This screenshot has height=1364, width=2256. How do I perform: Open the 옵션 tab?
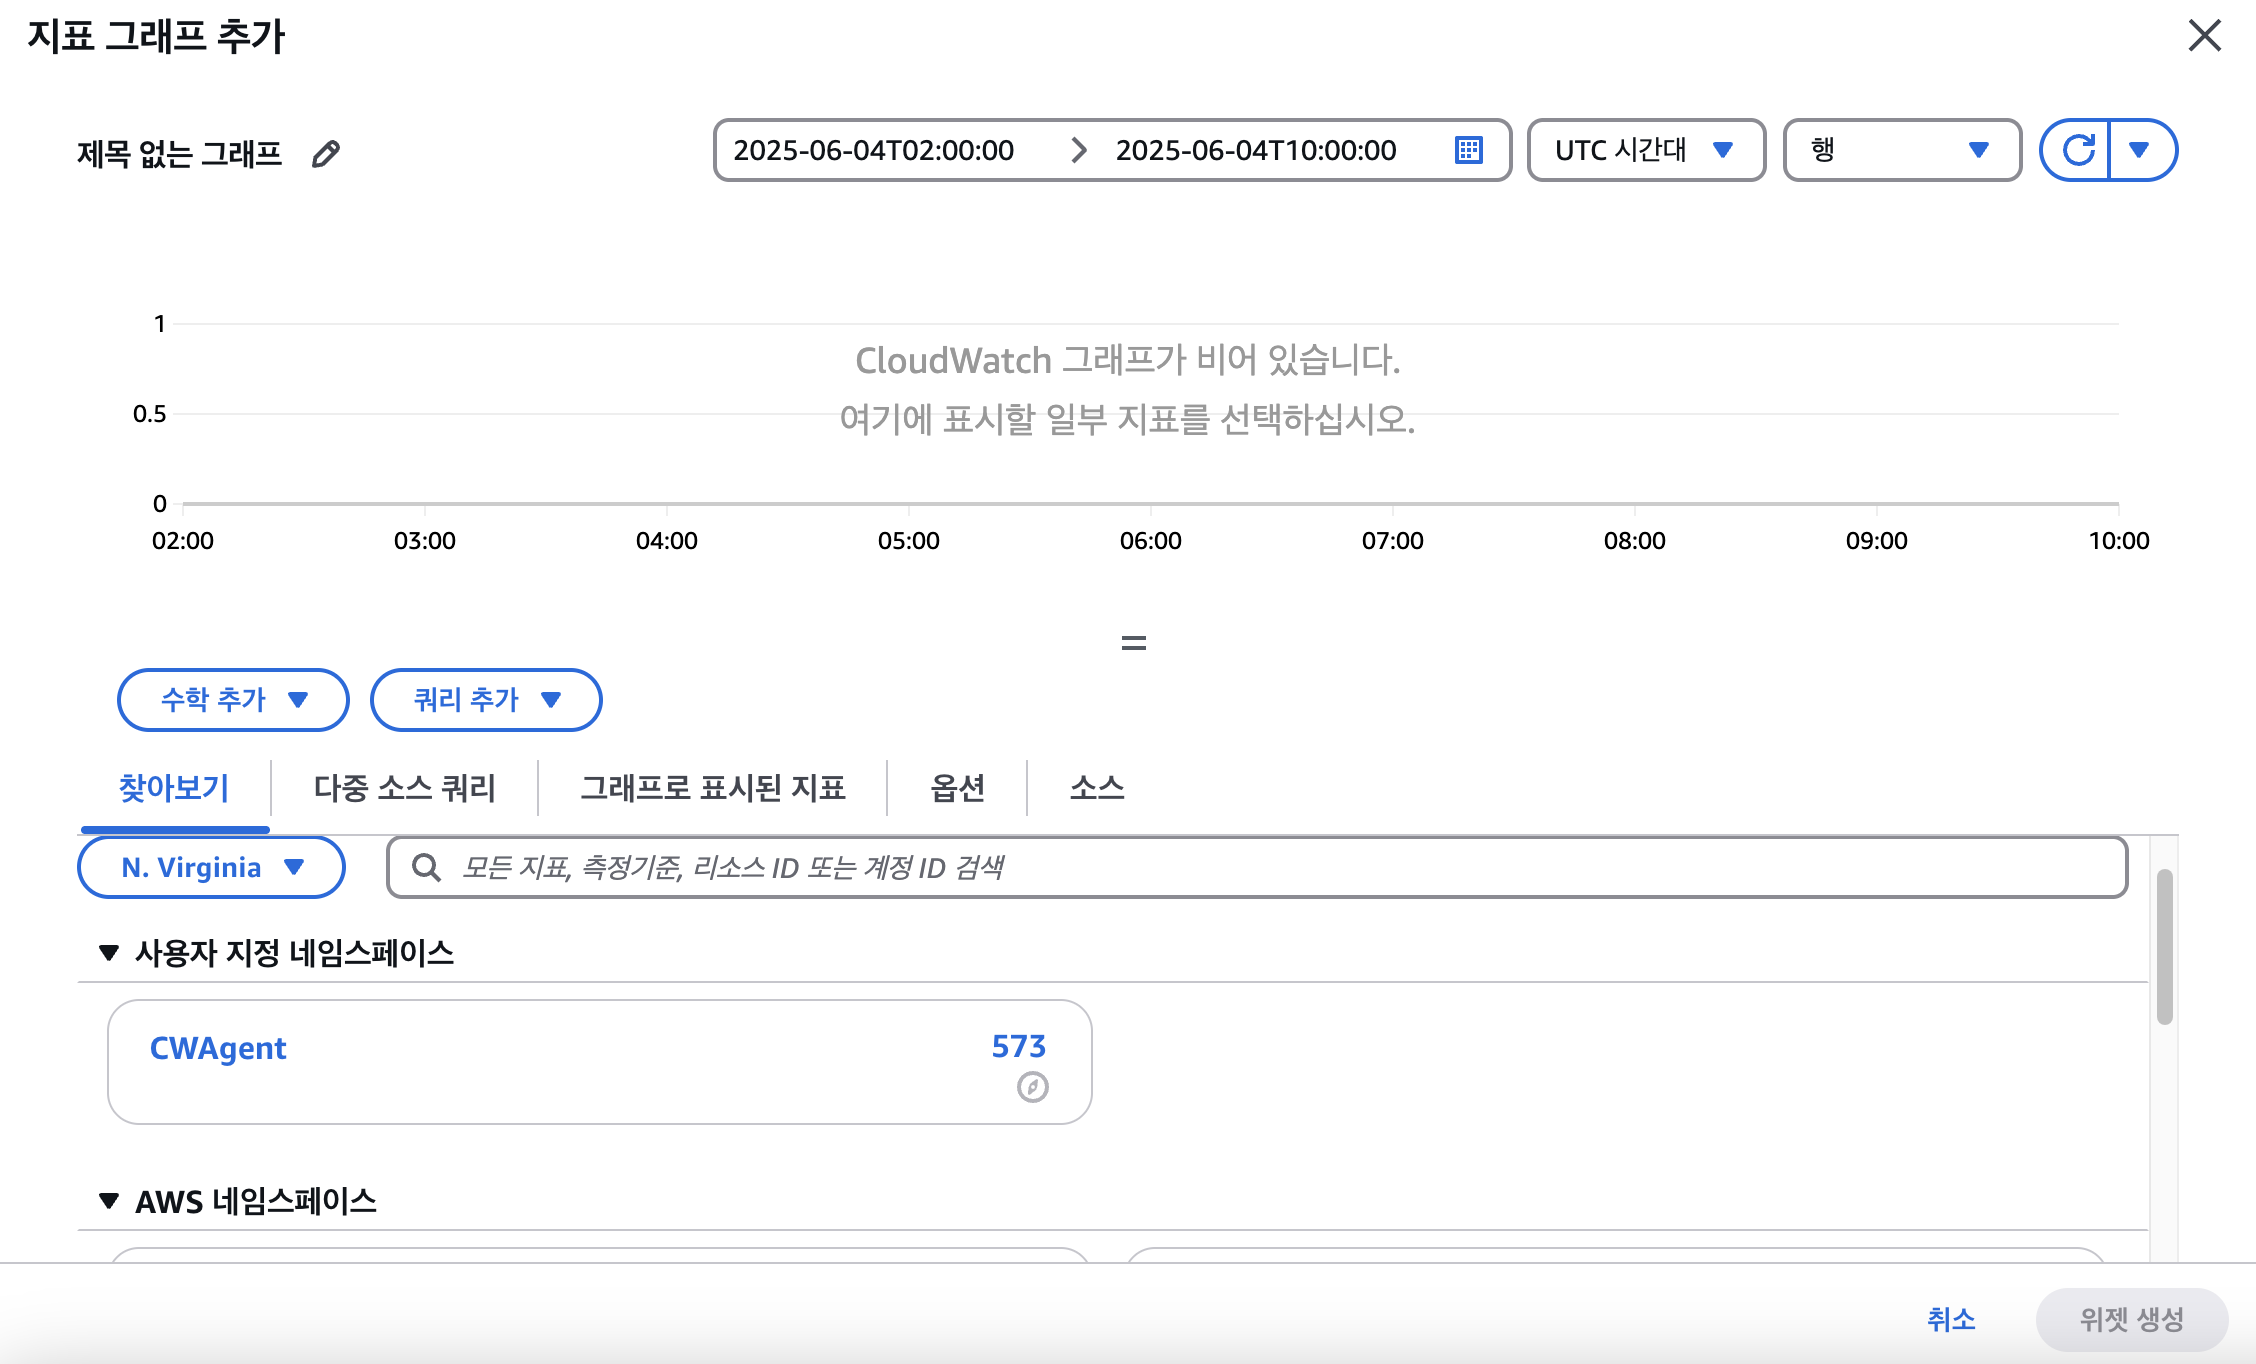coord(957,788)
